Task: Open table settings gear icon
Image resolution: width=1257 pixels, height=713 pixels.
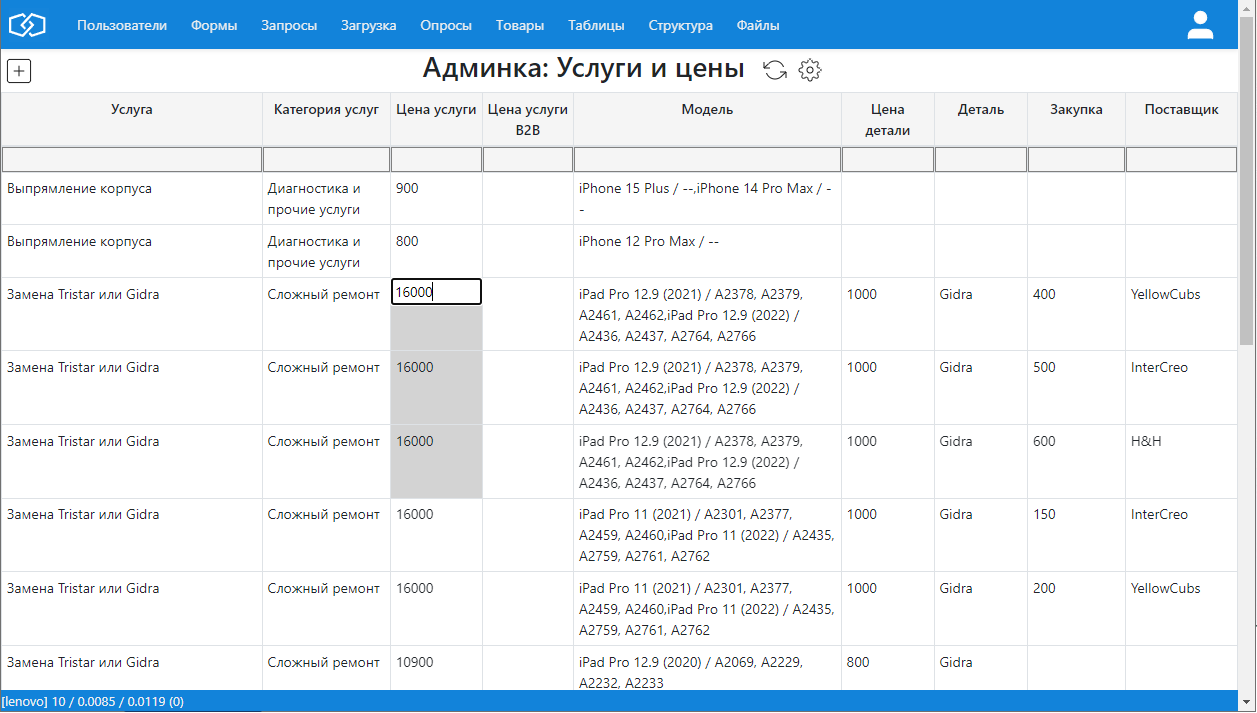Action: 810,70
